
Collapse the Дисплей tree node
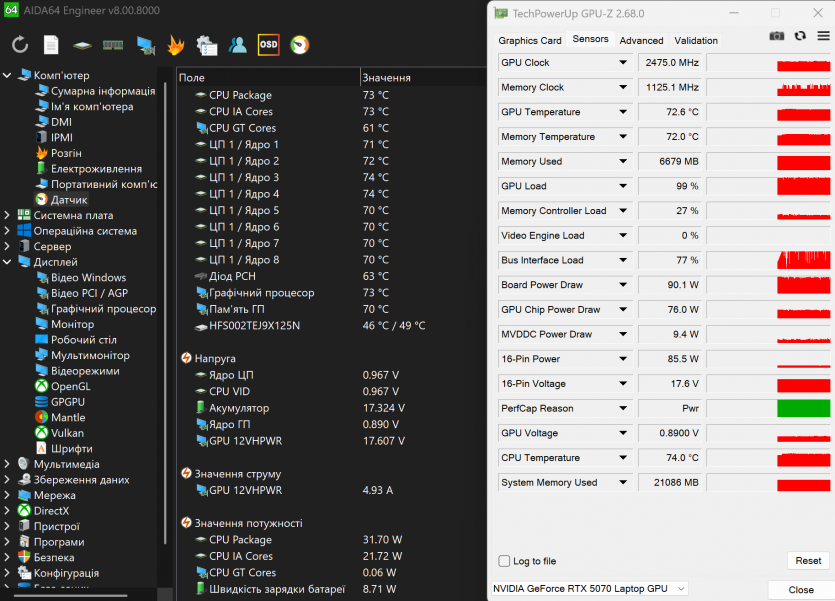tap(8, 262)
